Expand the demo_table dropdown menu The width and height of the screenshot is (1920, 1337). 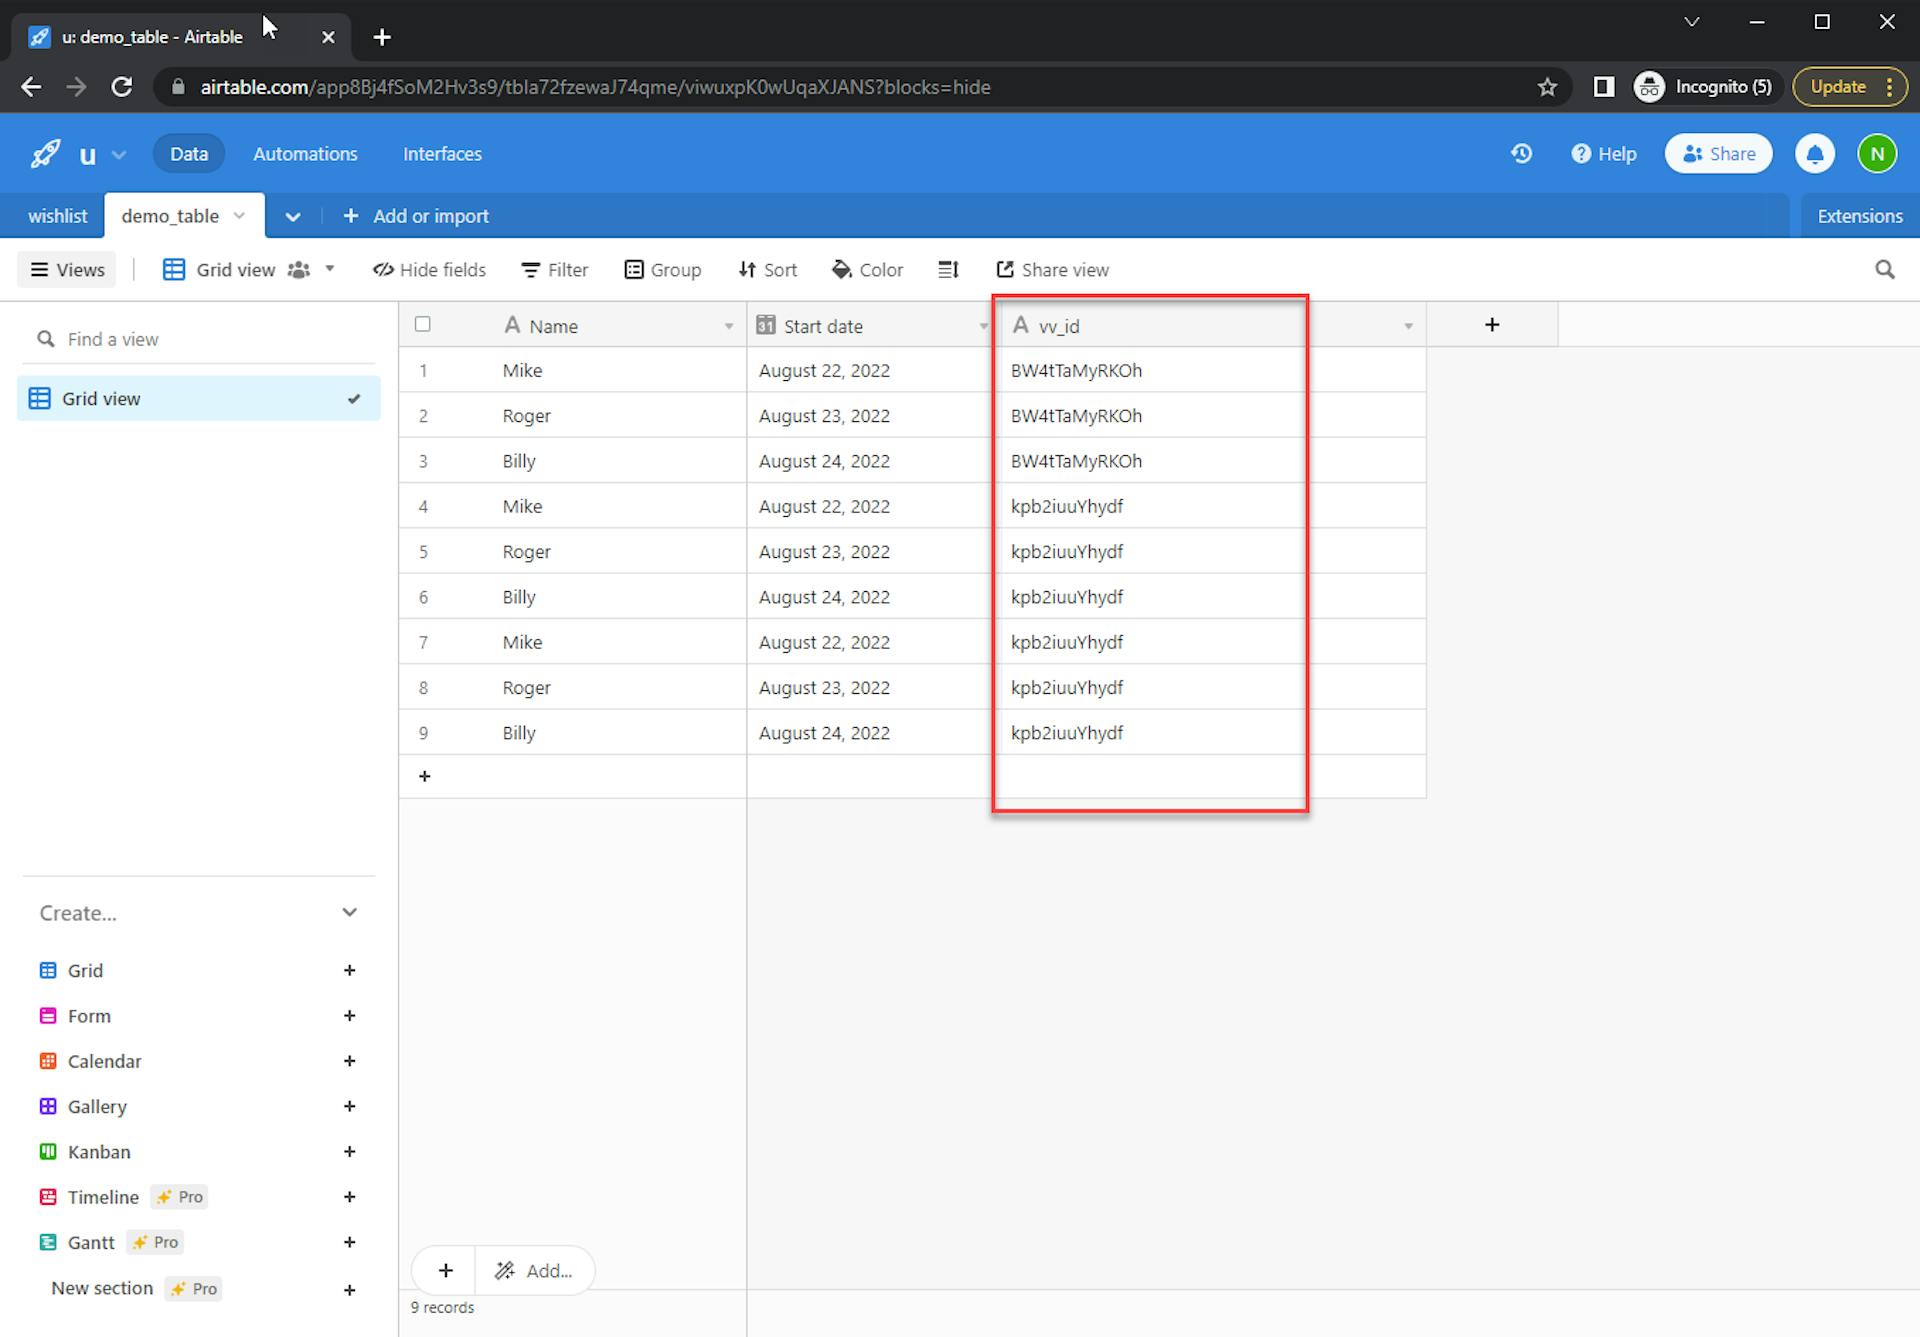[238, 215]
